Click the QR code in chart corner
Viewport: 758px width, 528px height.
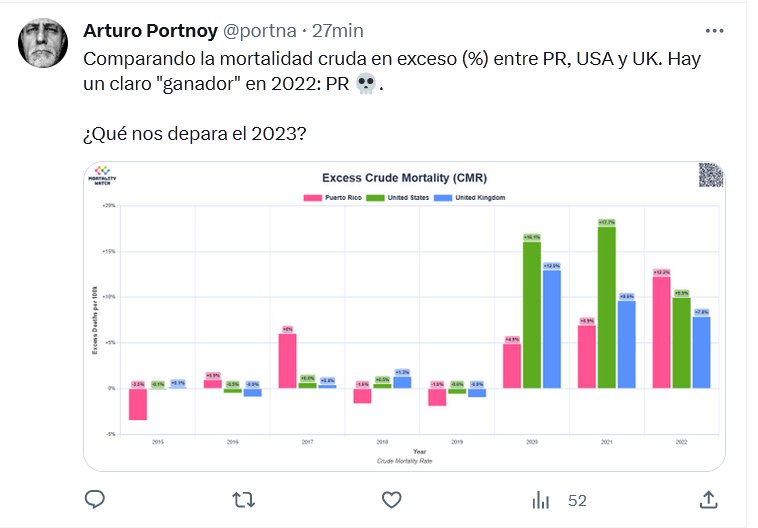[709, 176]
